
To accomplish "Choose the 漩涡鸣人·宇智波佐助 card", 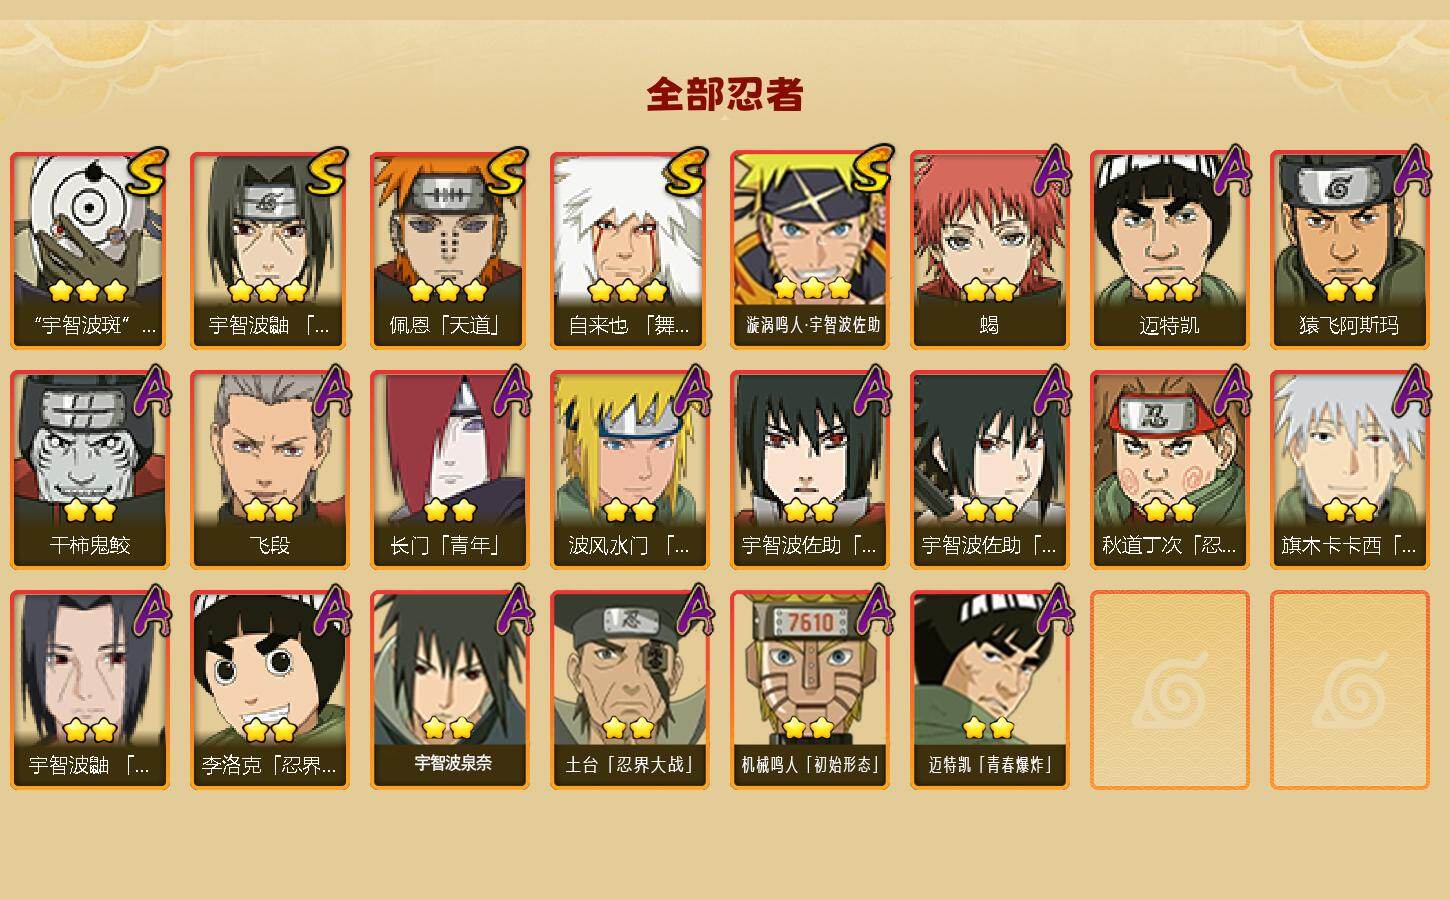I will click(809, 250).
